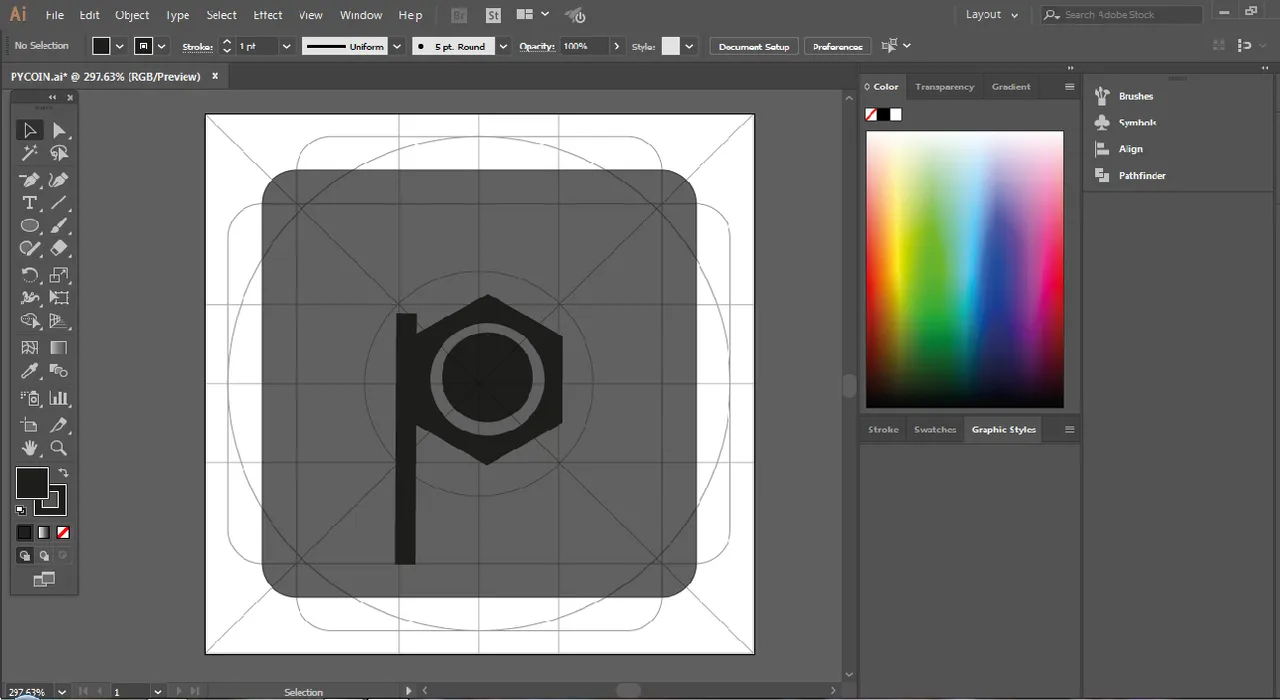The width and height of the screenshot is (1280, 700).
Task: Activate the Curvature tool
Action: 59,180
